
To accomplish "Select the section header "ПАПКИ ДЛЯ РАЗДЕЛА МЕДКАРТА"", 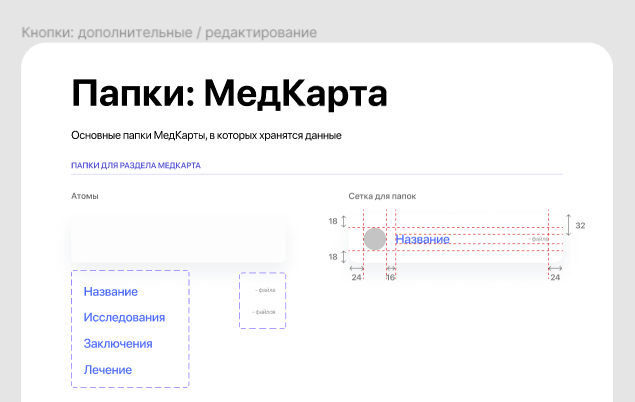I will (136, 165).
